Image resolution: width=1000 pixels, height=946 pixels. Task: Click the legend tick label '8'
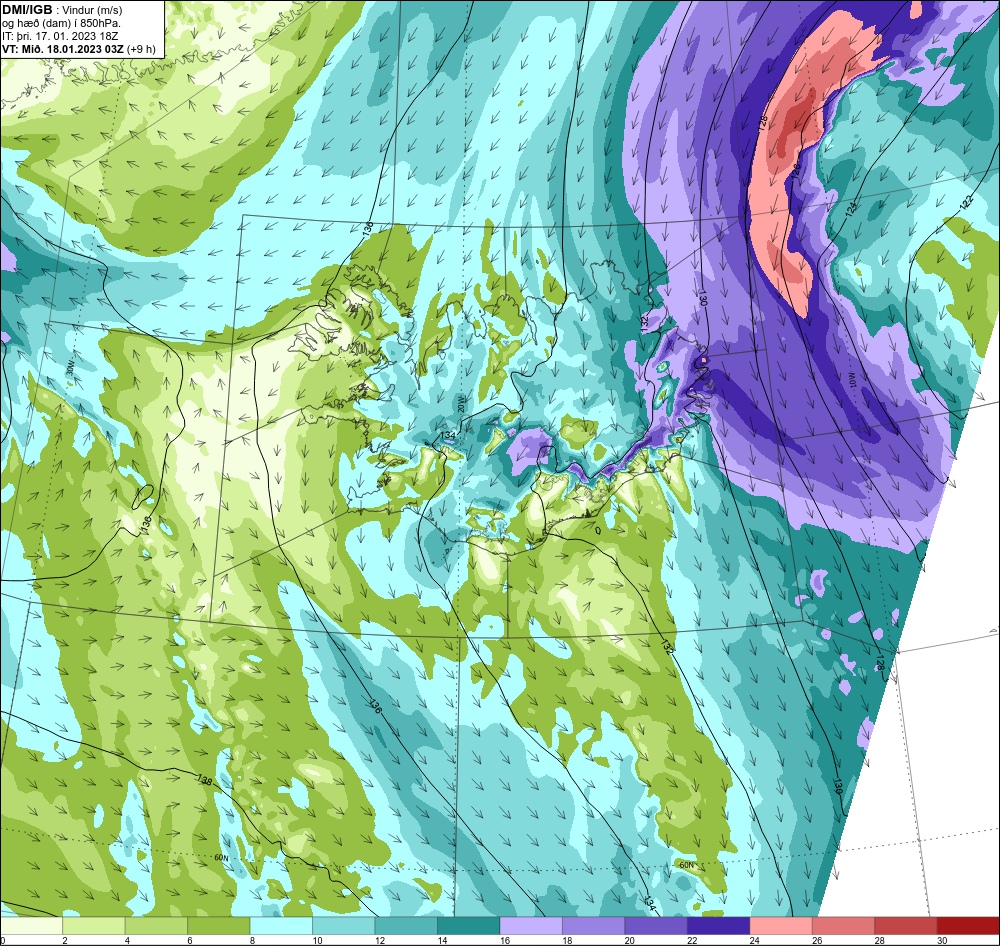(253, 940)
